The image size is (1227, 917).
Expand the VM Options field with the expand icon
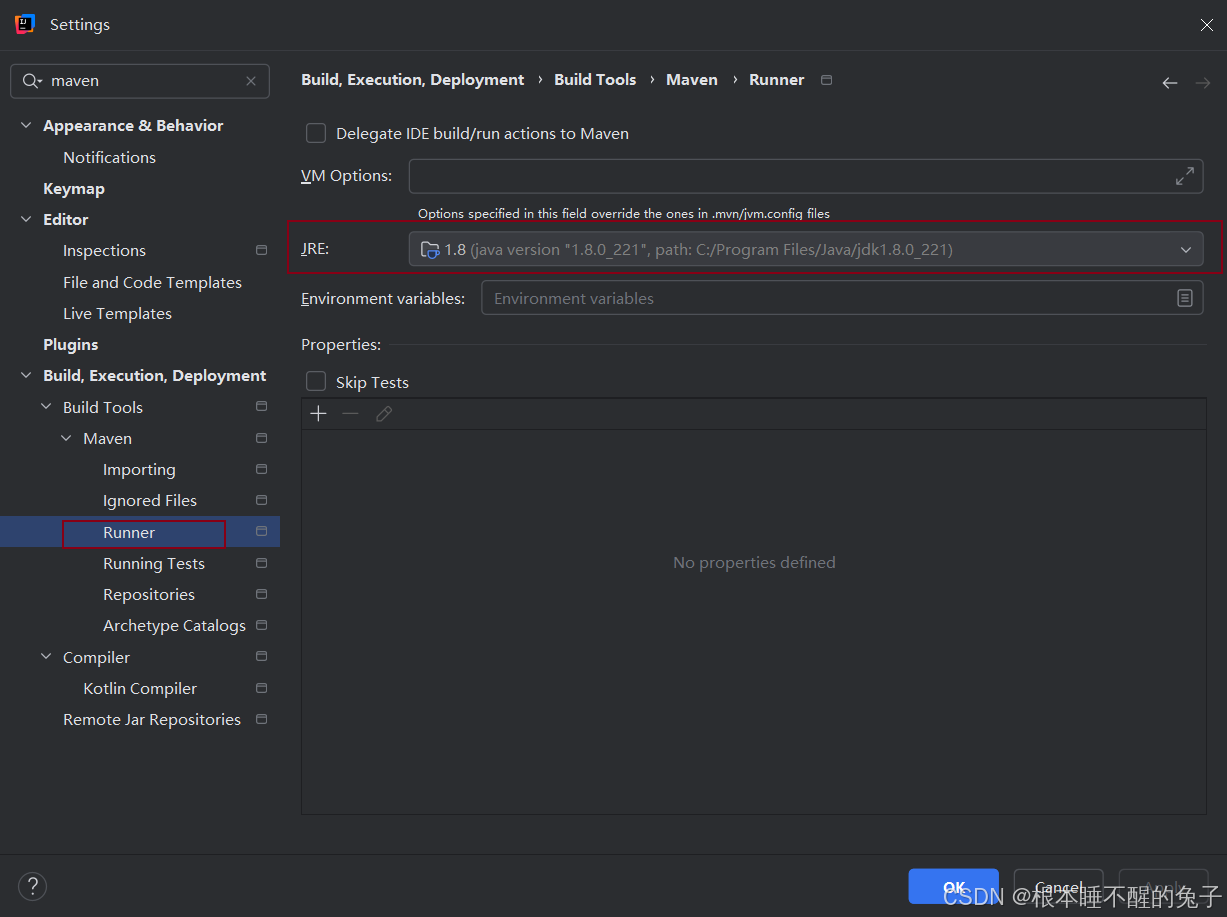tap(1185, 175)
